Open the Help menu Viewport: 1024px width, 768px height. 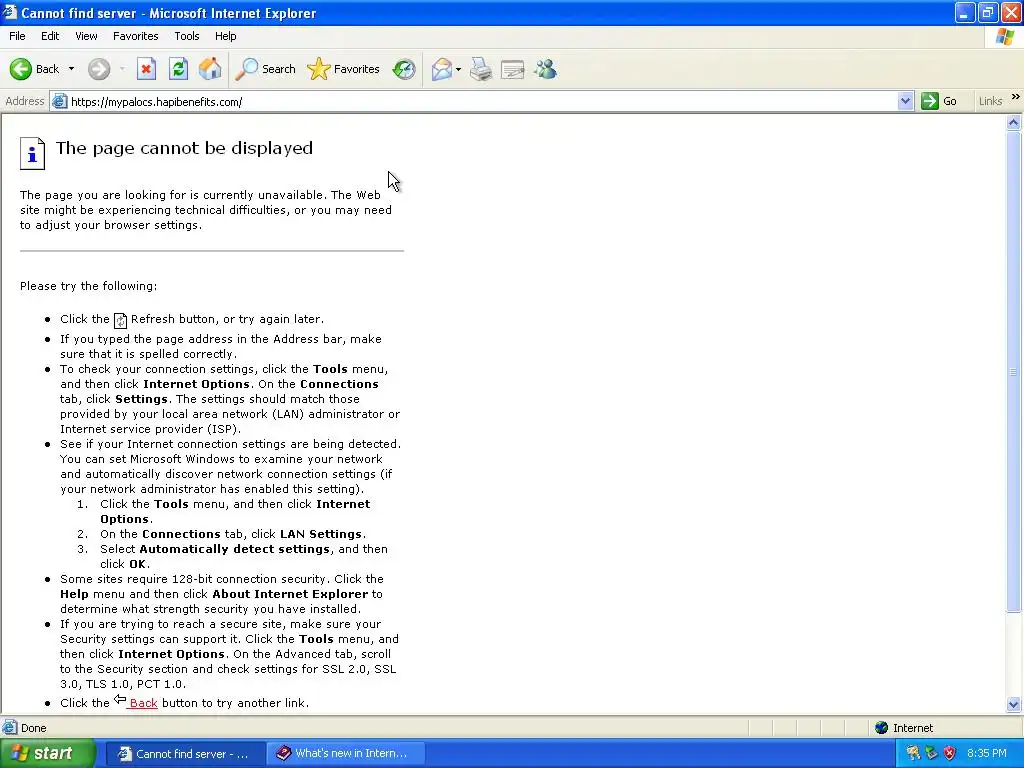[225, 36]
